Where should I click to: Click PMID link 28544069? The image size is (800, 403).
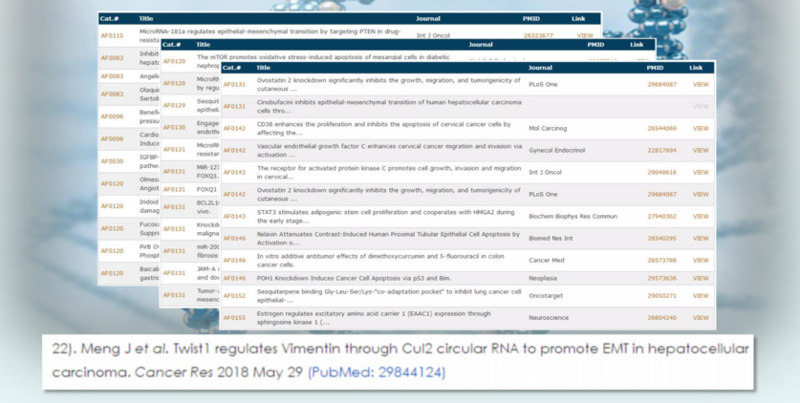click(x=661, y=129)
